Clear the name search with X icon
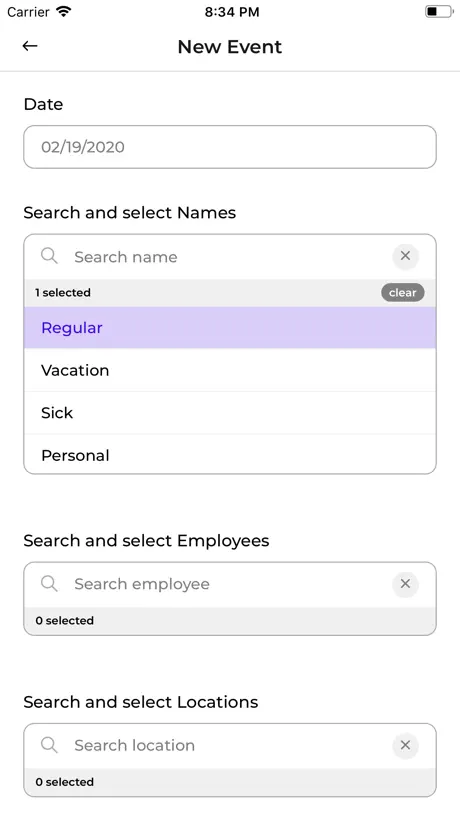This screenshot has width=460, height=818. [x=405, y=256]
